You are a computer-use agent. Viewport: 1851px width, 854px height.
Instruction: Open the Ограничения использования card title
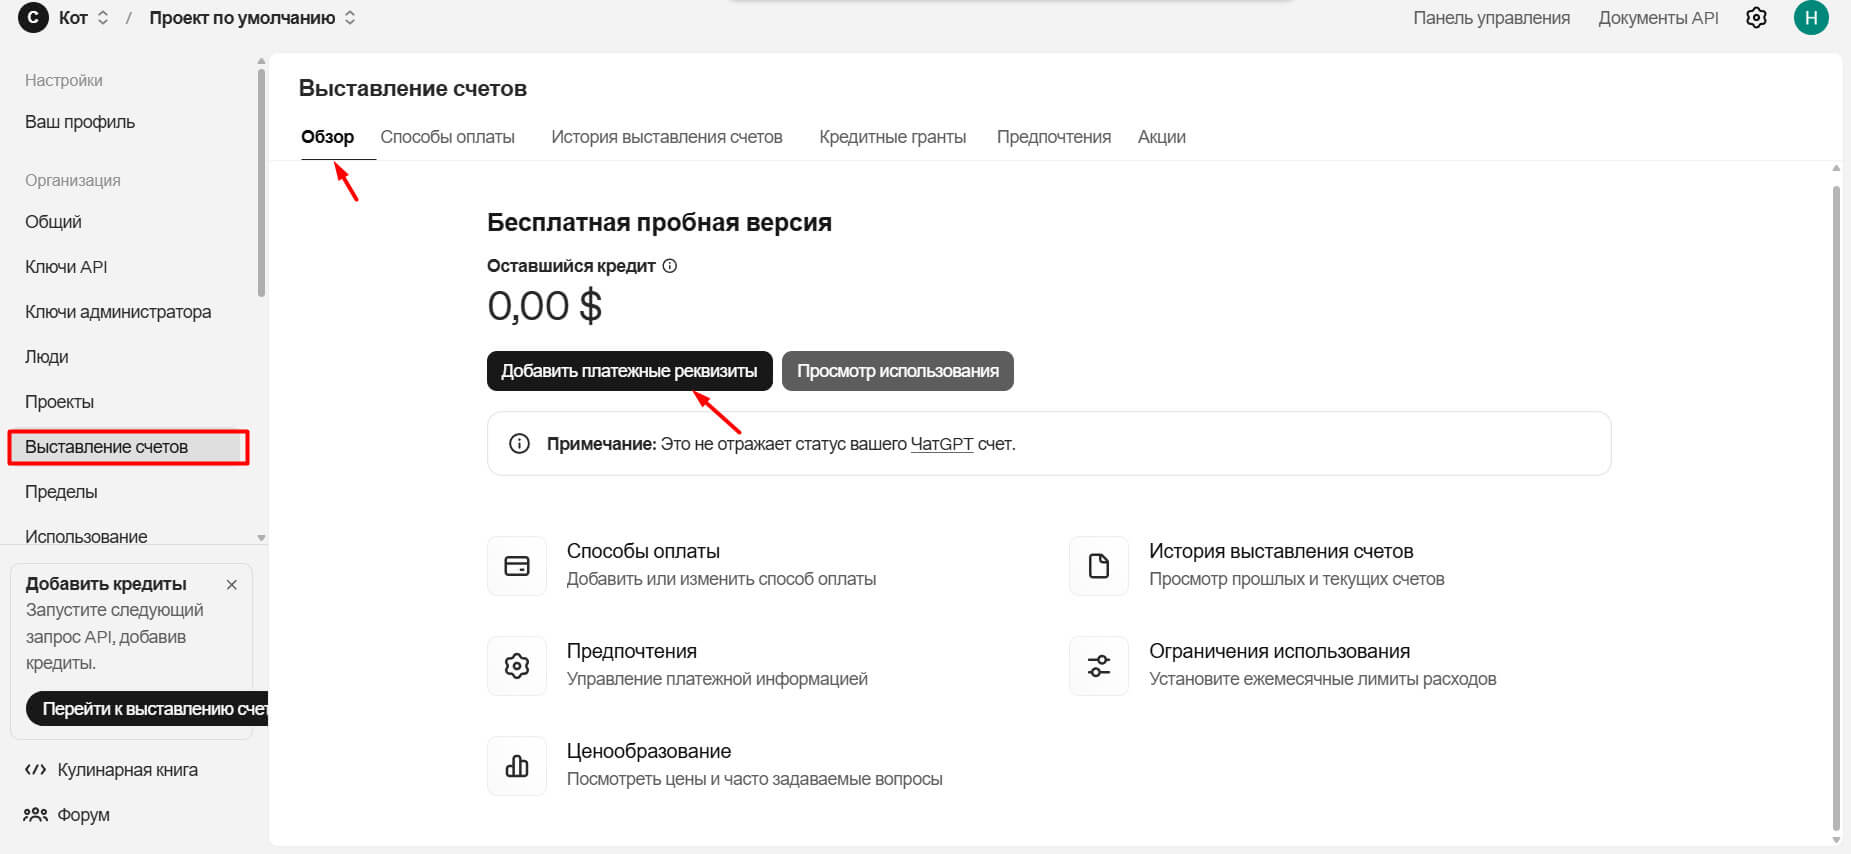[1279, 651]
